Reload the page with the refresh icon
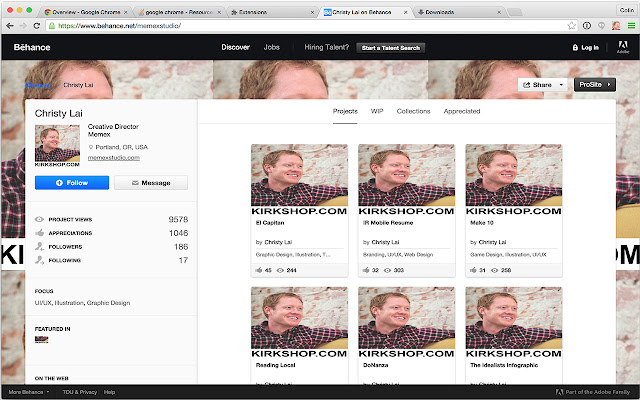The height and width of the screenshot is (400, 640). tap(37, 26)
